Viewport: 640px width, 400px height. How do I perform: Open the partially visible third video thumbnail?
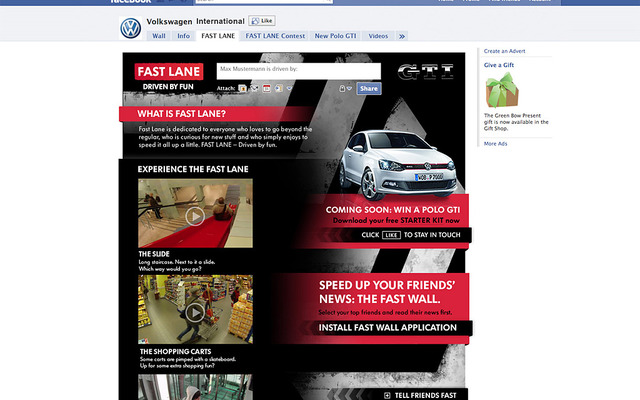coord(195,387)
